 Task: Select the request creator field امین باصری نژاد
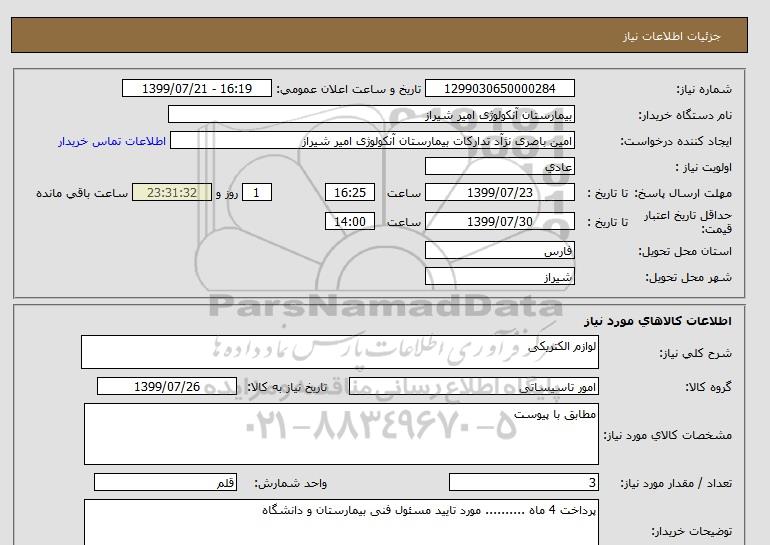pos(372,141)
